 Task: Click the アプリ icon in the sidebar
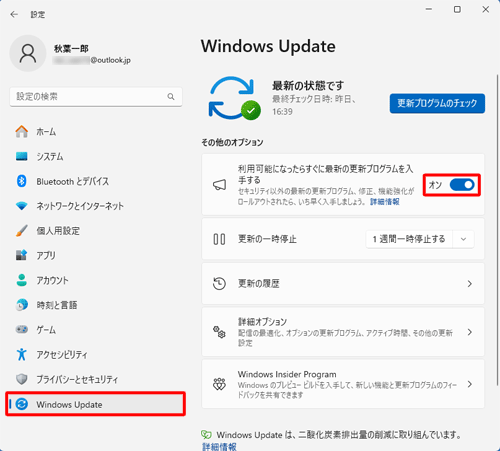click(22, 255)
